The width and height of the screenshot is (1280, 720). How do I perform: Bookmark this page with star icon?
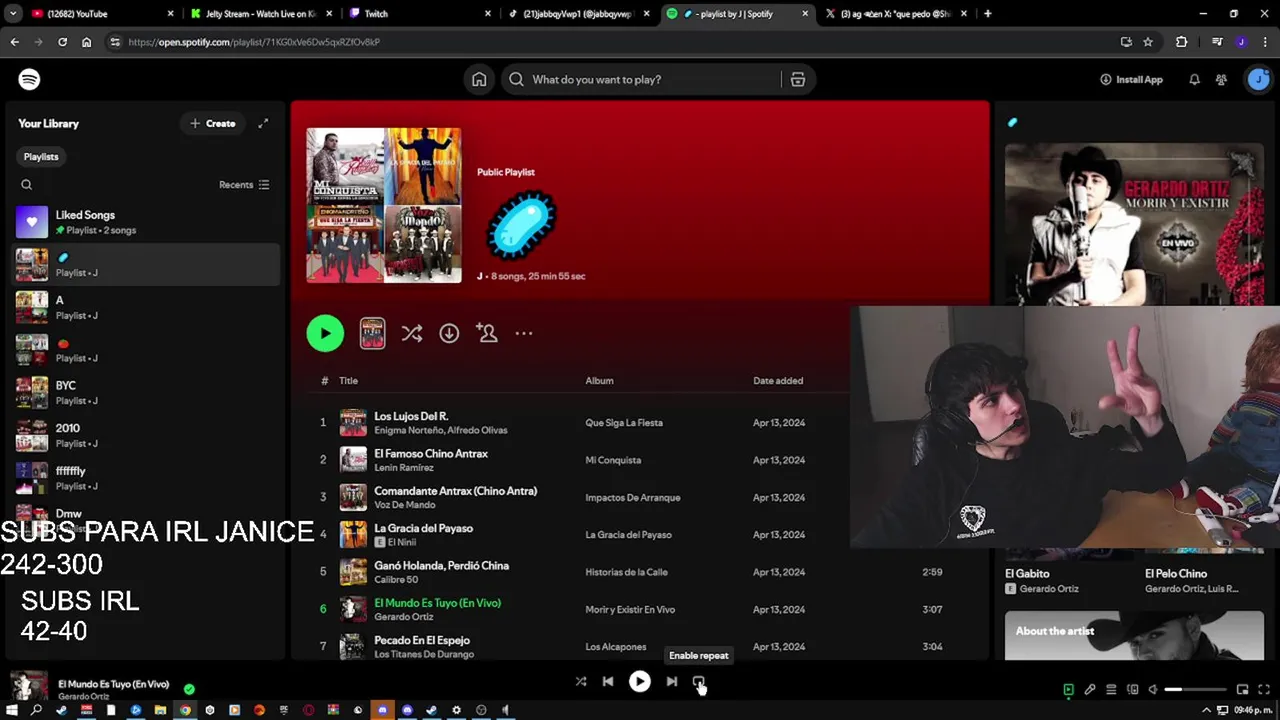pyautogui.click(x=1148, y=42)
